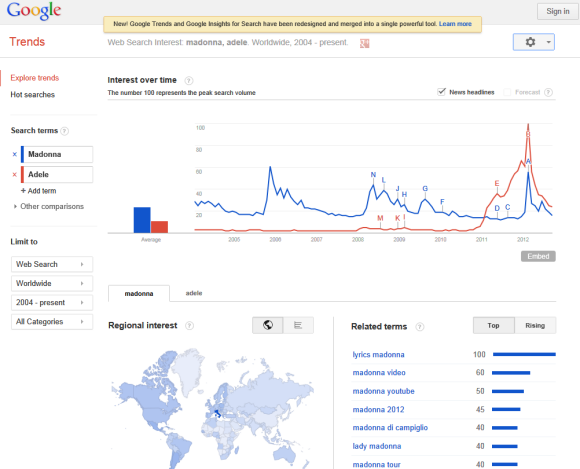Remove the Adele search term

click(x=15, y=175)
